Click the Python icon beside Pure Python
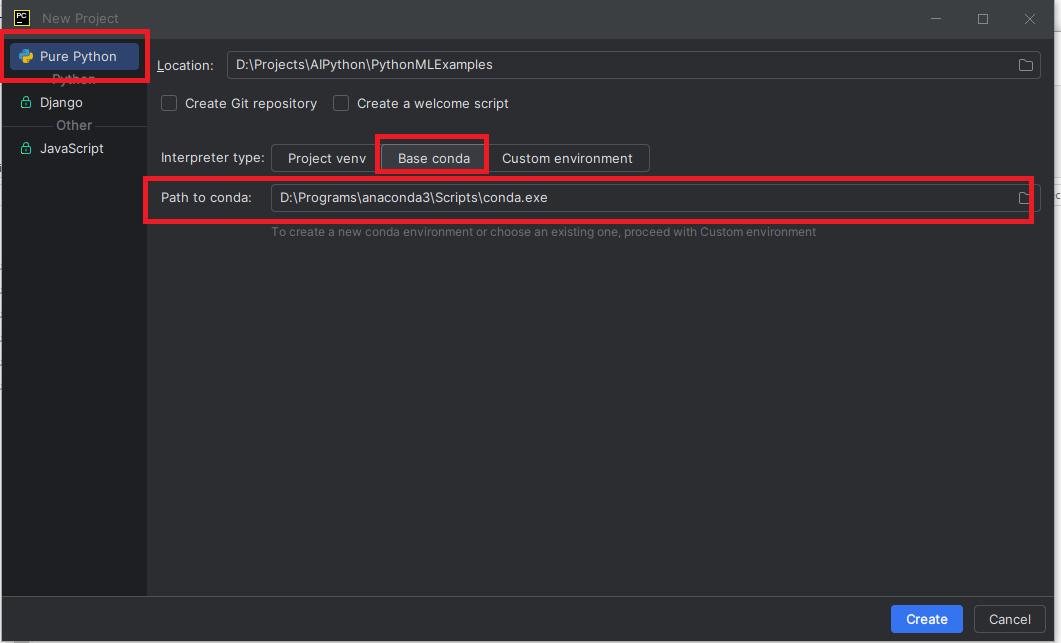This screenshot has width=1061, height=643. click(26, 57)
